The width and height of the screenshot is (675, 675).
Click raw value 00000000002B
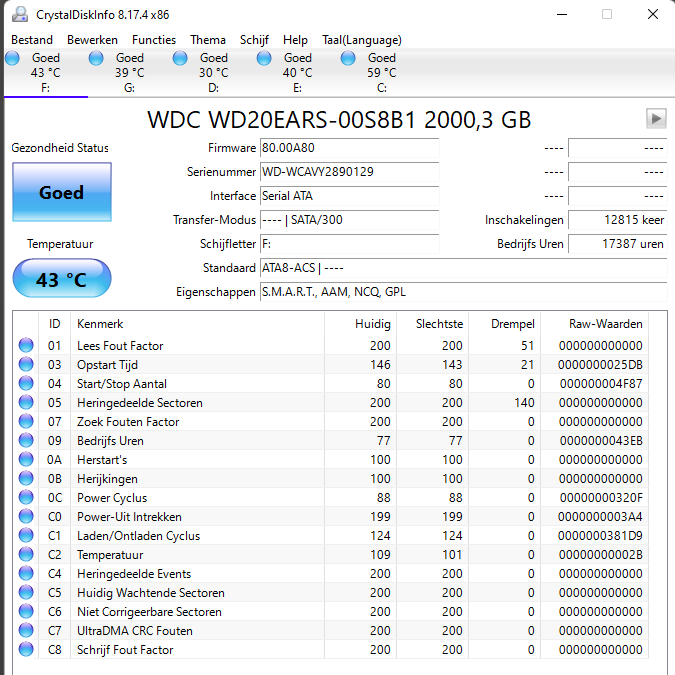pyautogui.click(x=601, y=554)
